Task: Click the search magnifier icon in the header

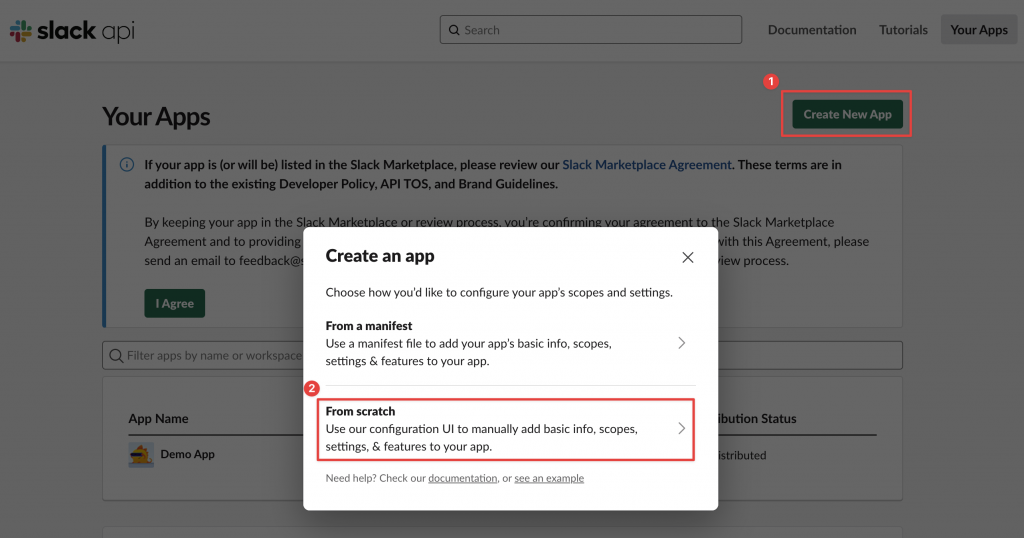Action: pyautogui.click(x=454, y=30)
